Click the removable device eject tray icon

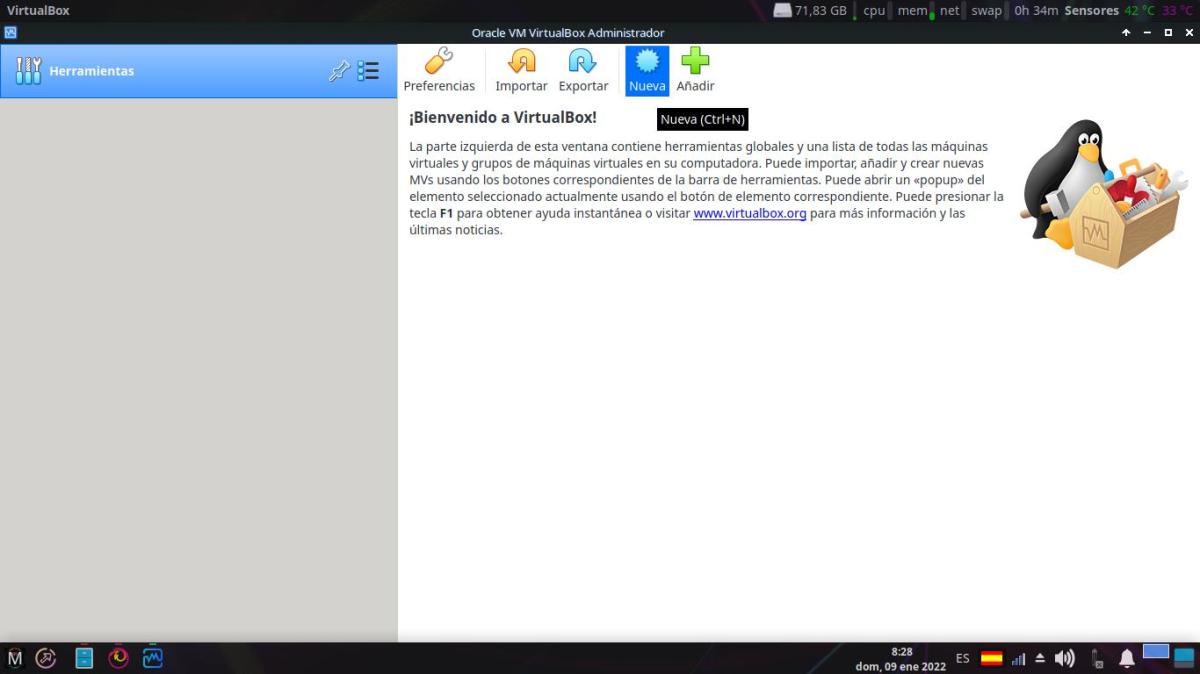(1040, 658)
